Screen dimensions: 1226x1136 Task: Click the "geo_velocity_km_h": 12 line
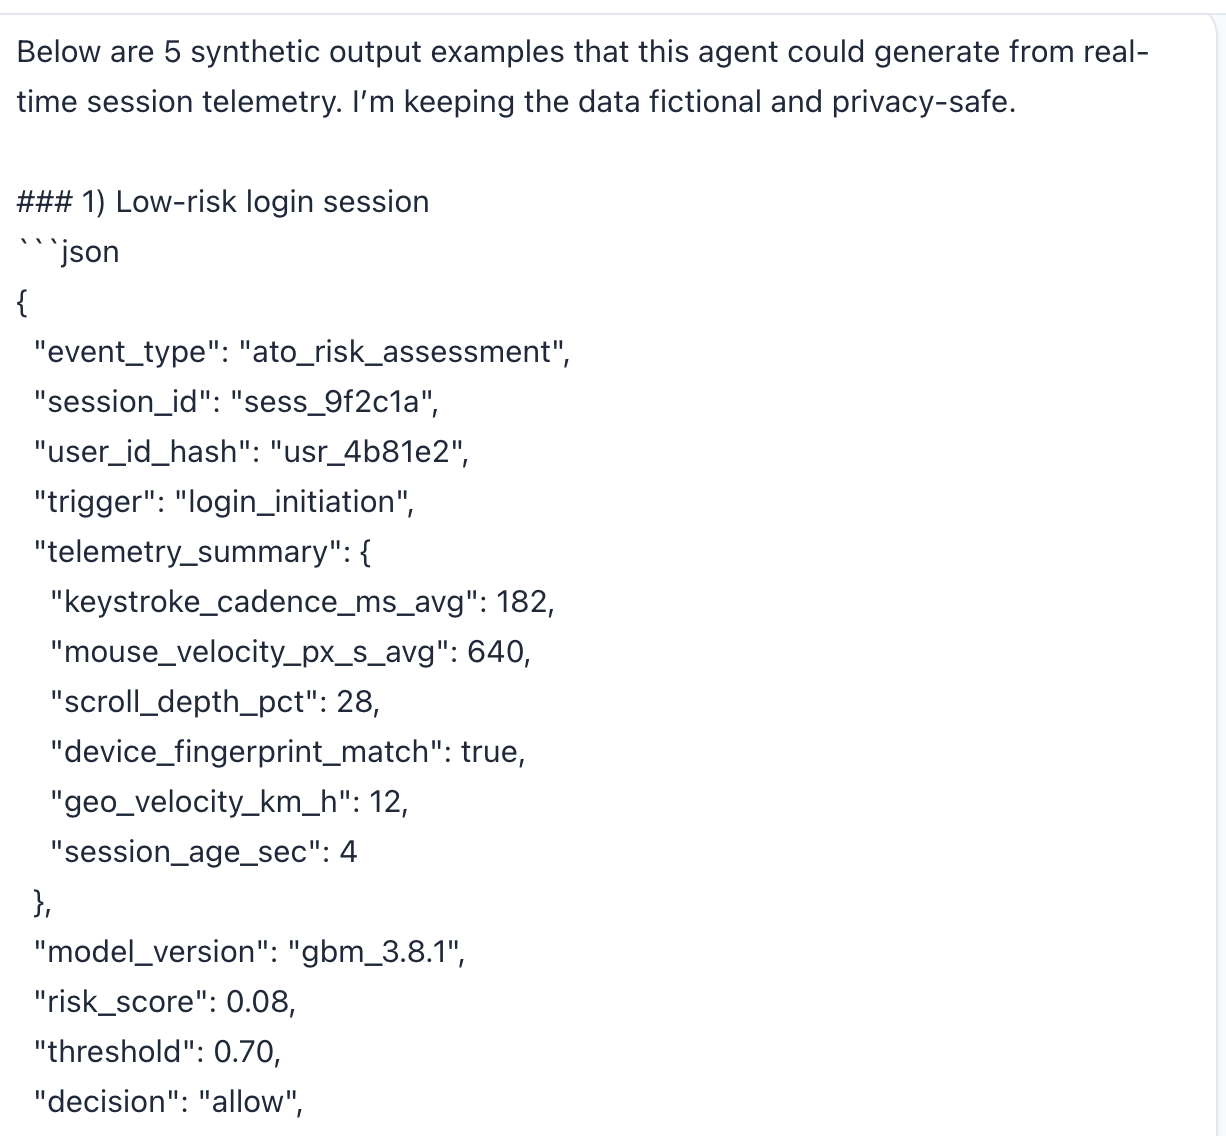click(x=229, y=802)
